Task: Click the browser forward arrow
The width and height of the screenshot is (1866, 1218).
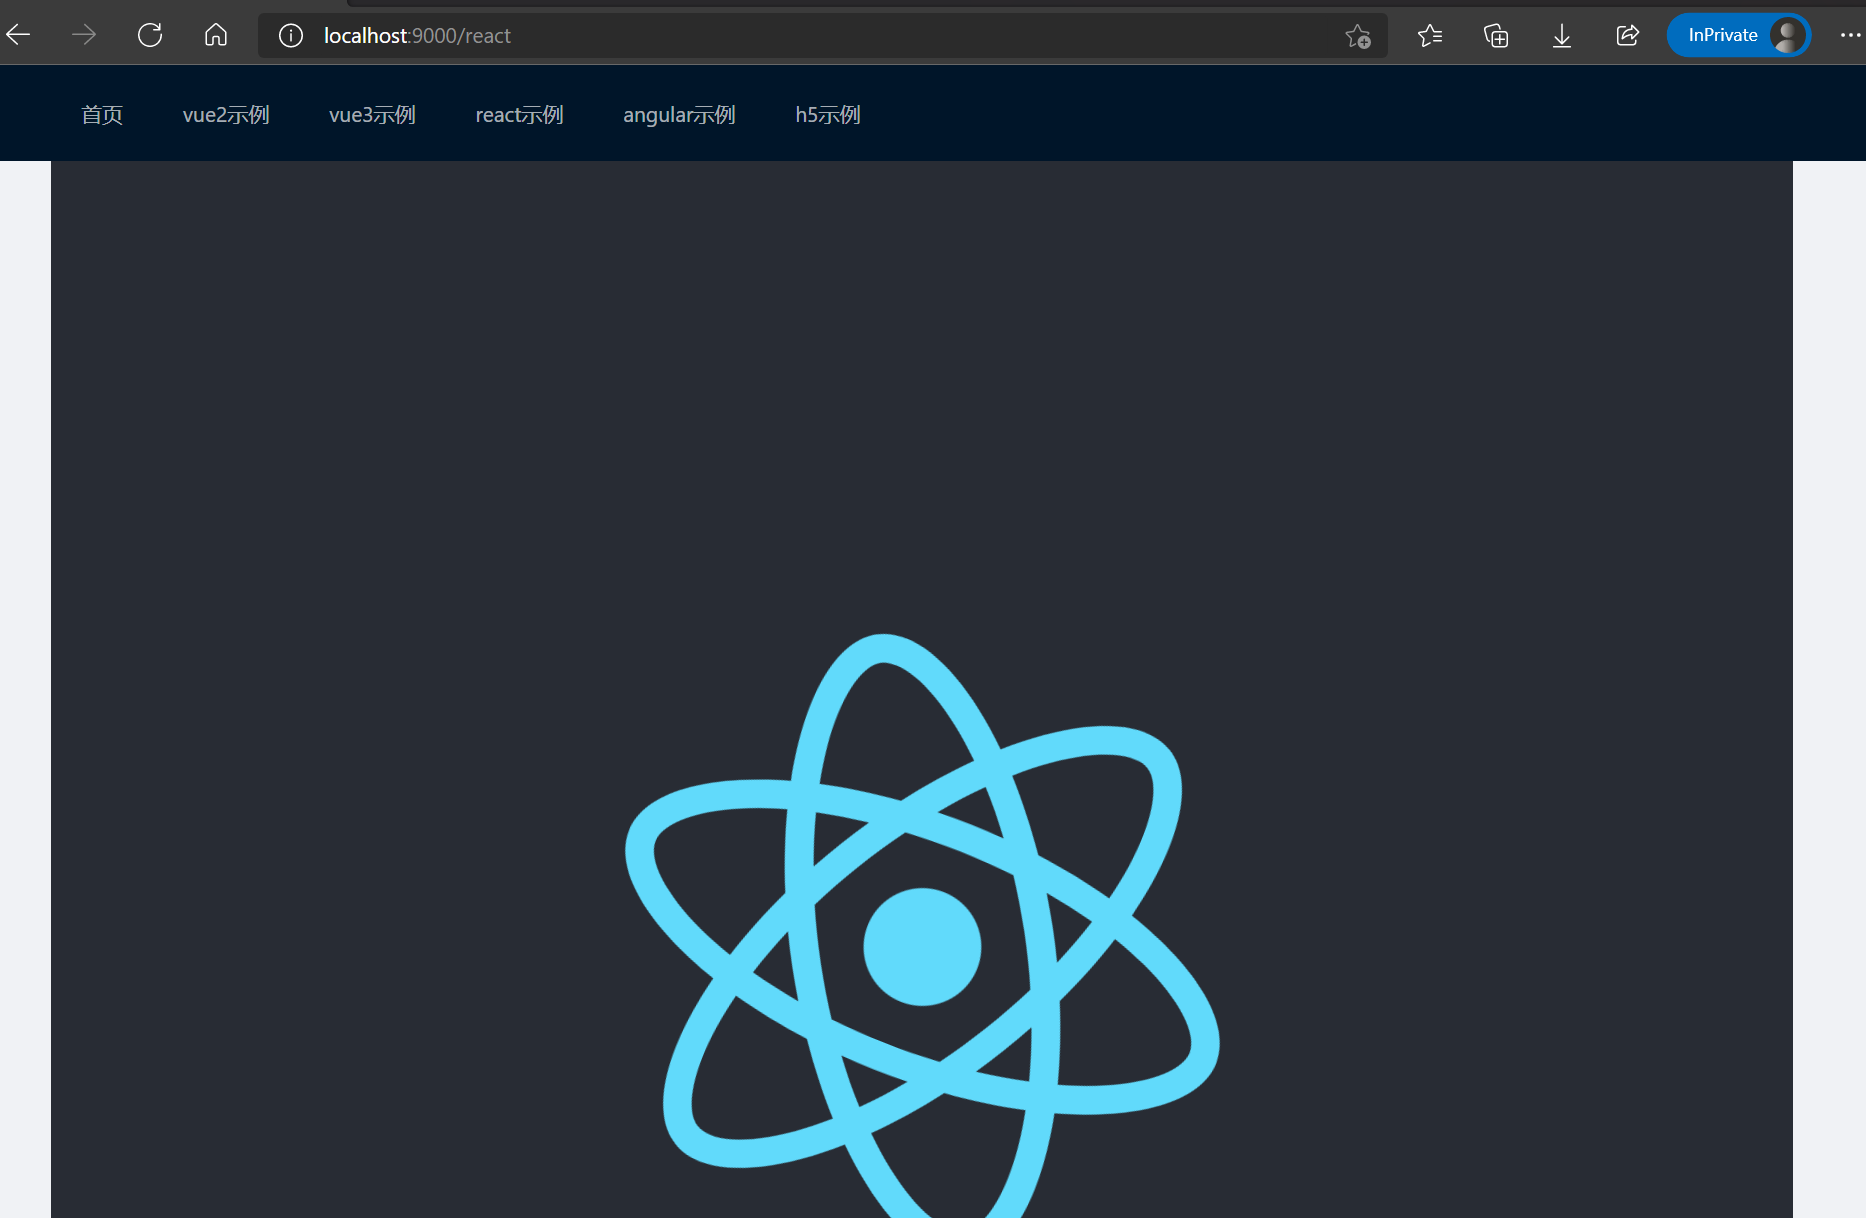Action: (x=84, y=36)
